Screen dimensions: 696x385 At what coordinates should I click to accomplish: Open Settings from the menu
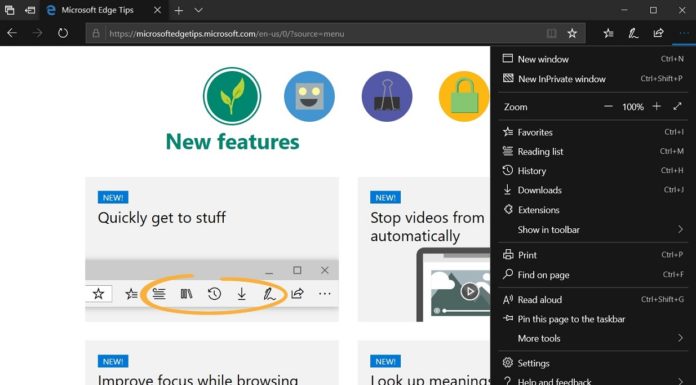[593, 363]
